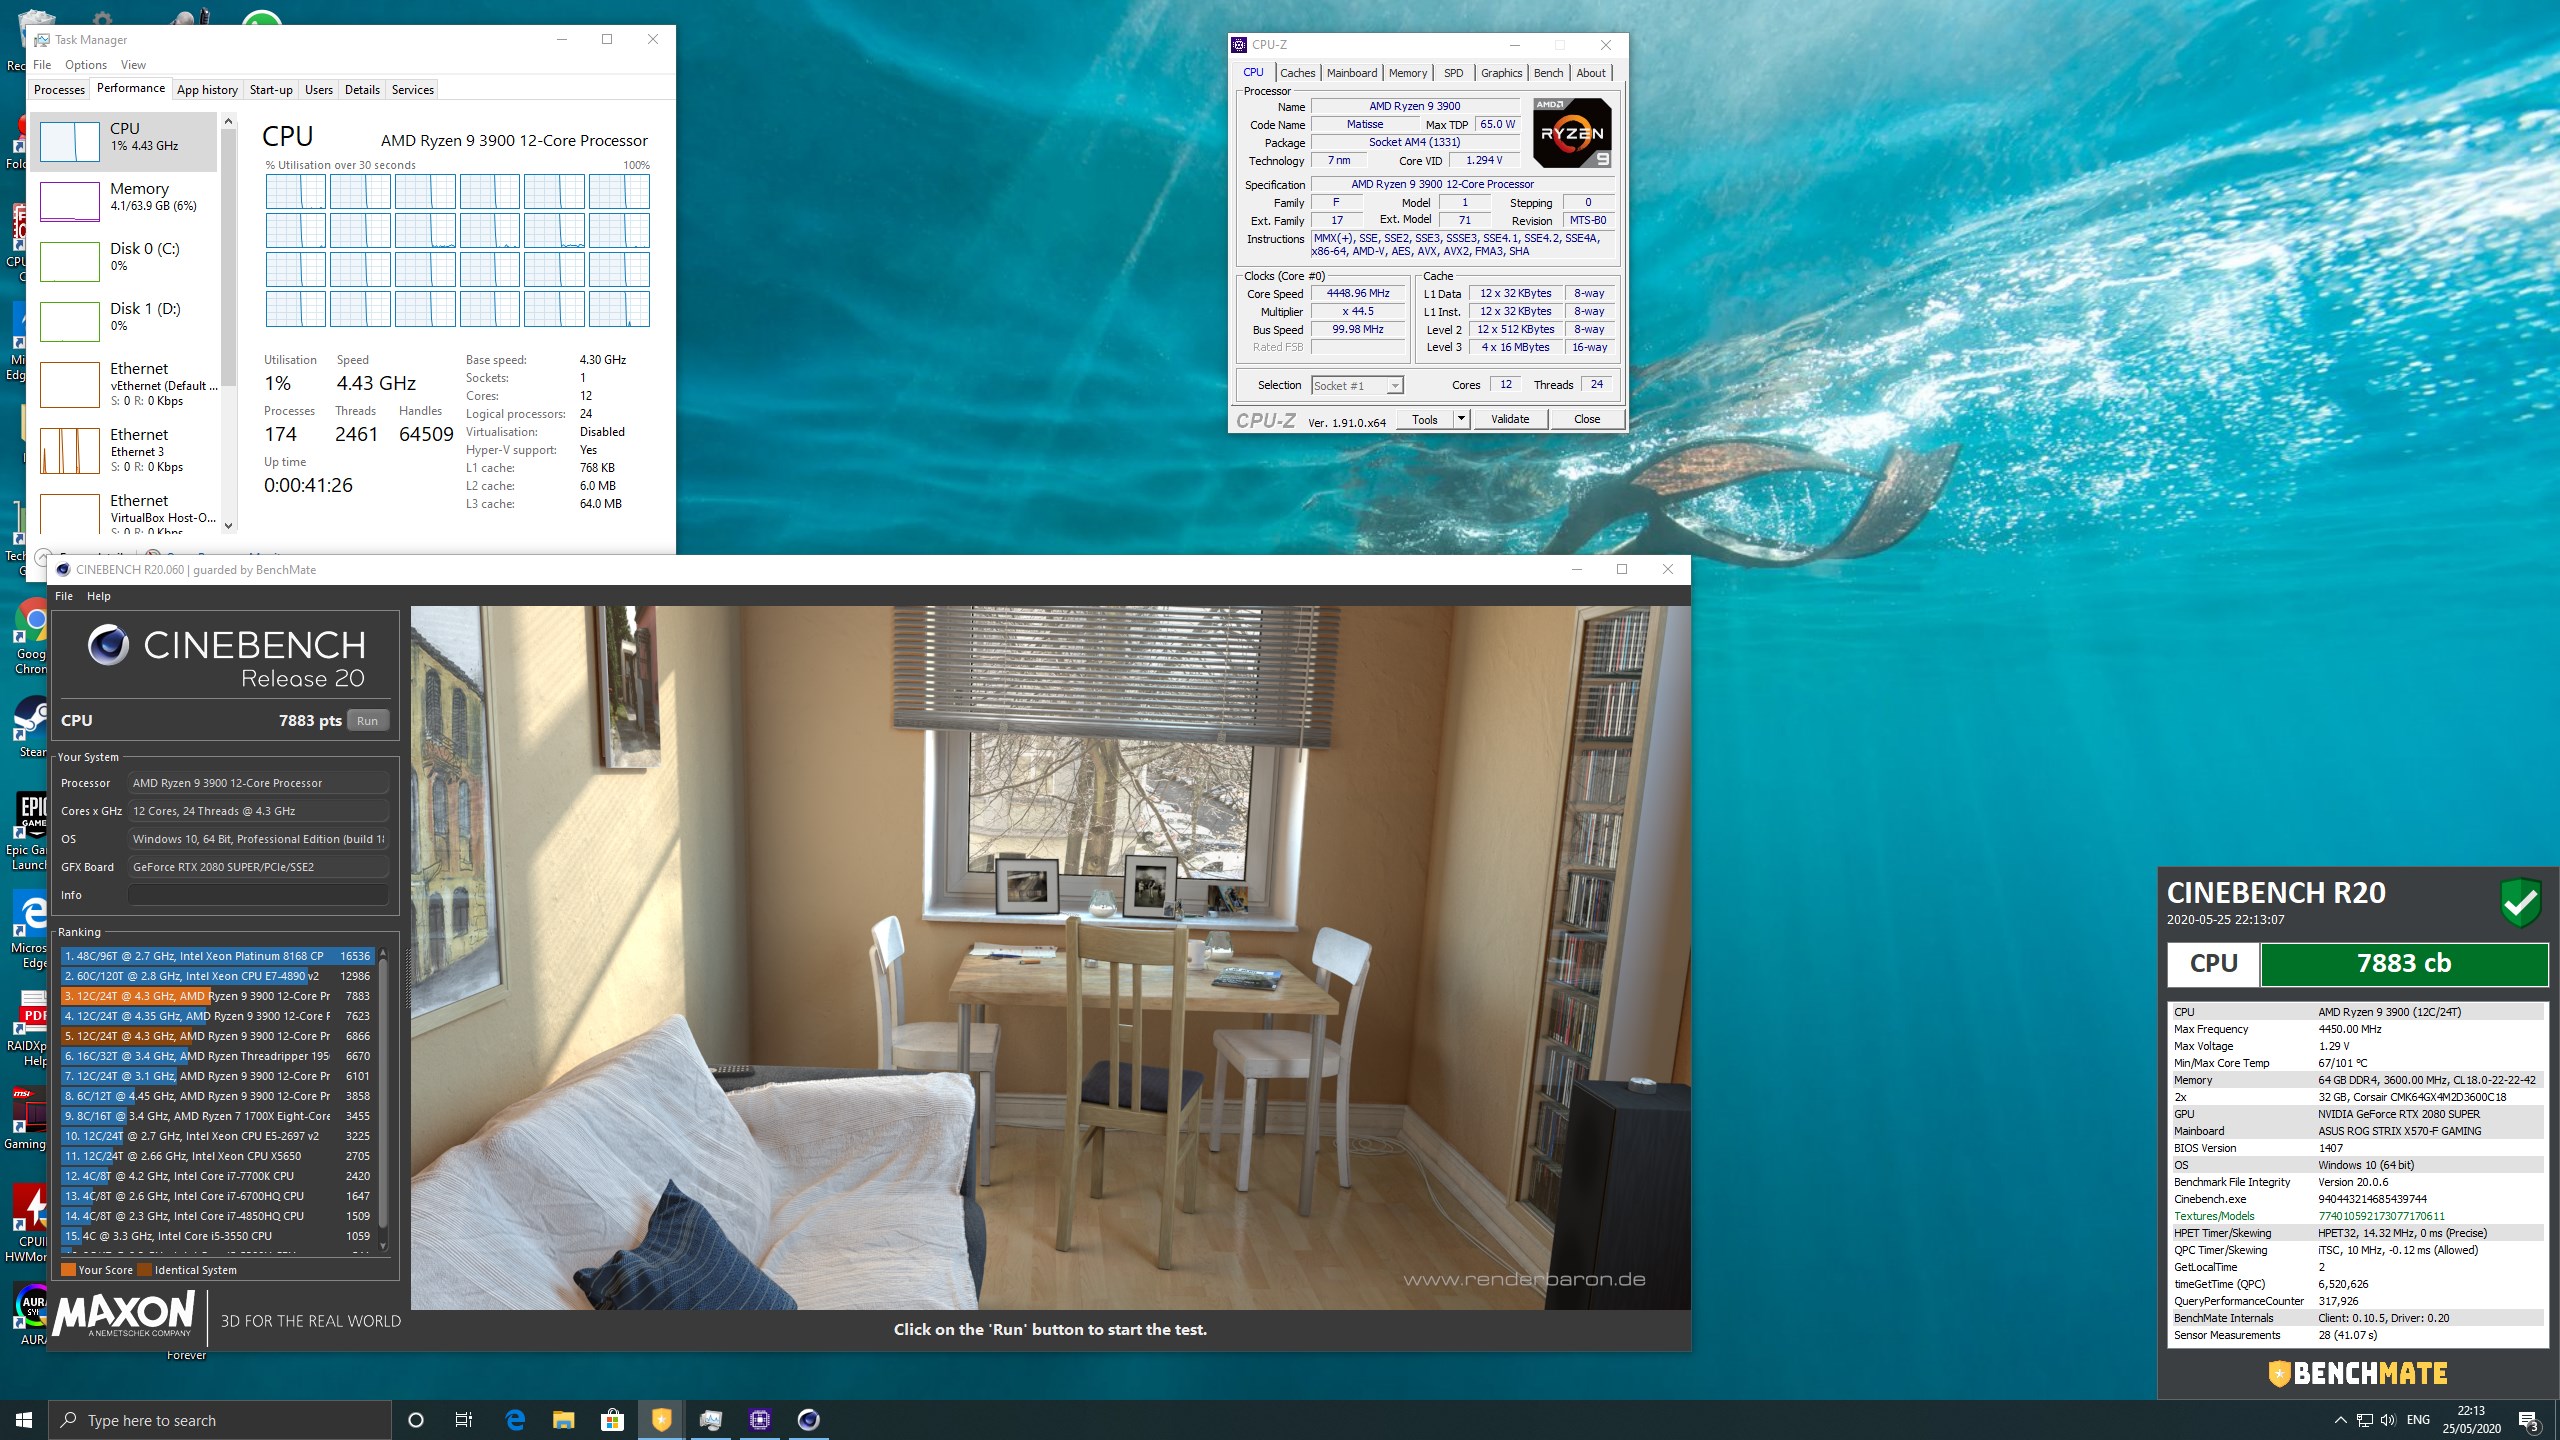The image size is (2560, 1440).
Task: Open Bench tab in CPU-Z
Action: coord(1548,73)
